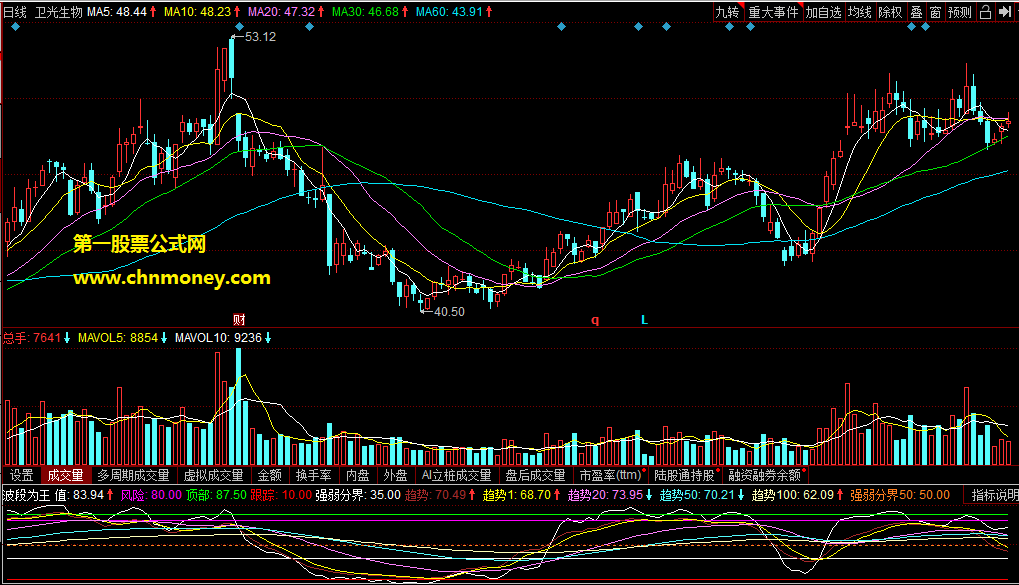The image size is (1019, 585).
Task: Open 除权 ex-rights options
Action: (890, 12)
